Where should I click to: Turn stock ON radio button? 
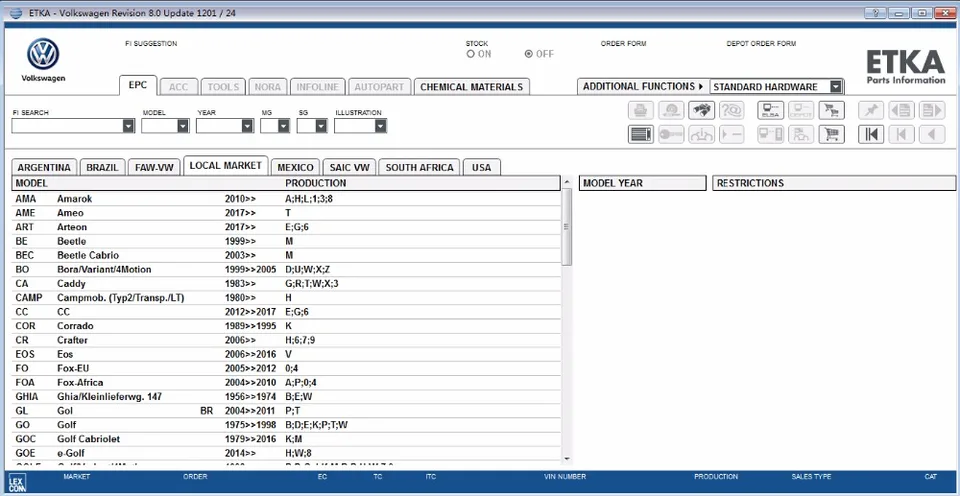471,54
